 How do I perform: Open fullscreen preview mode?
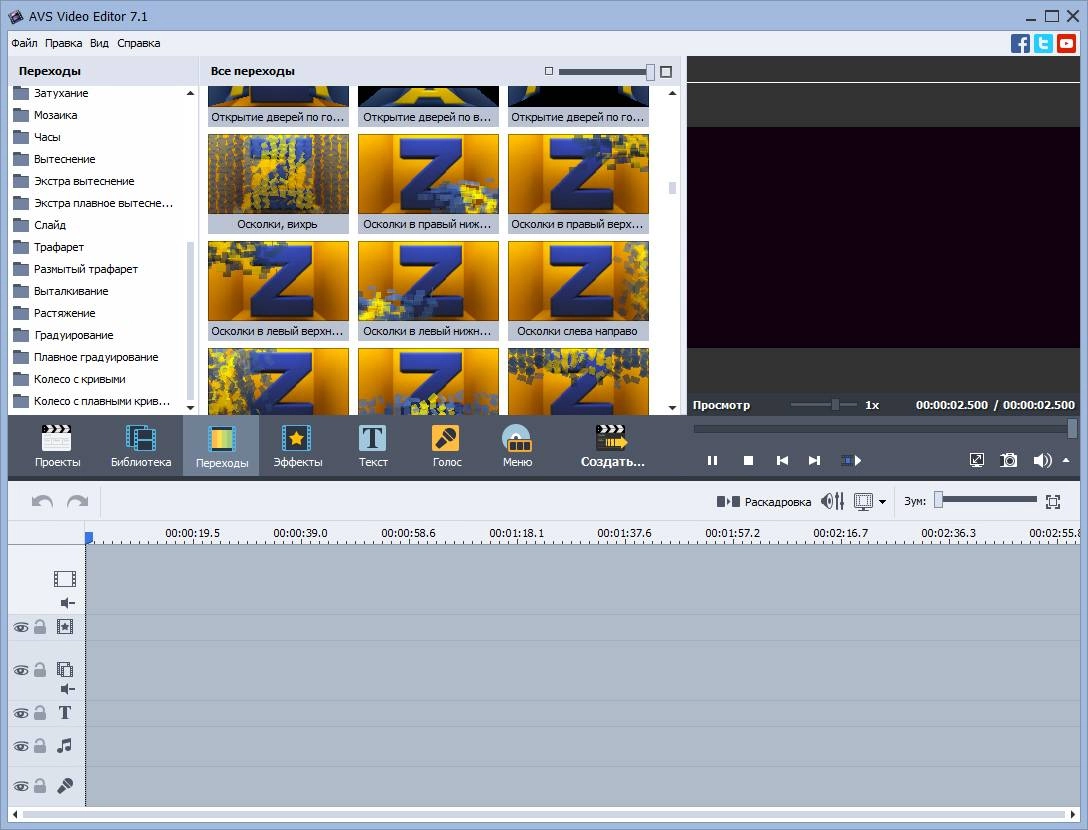976,460
